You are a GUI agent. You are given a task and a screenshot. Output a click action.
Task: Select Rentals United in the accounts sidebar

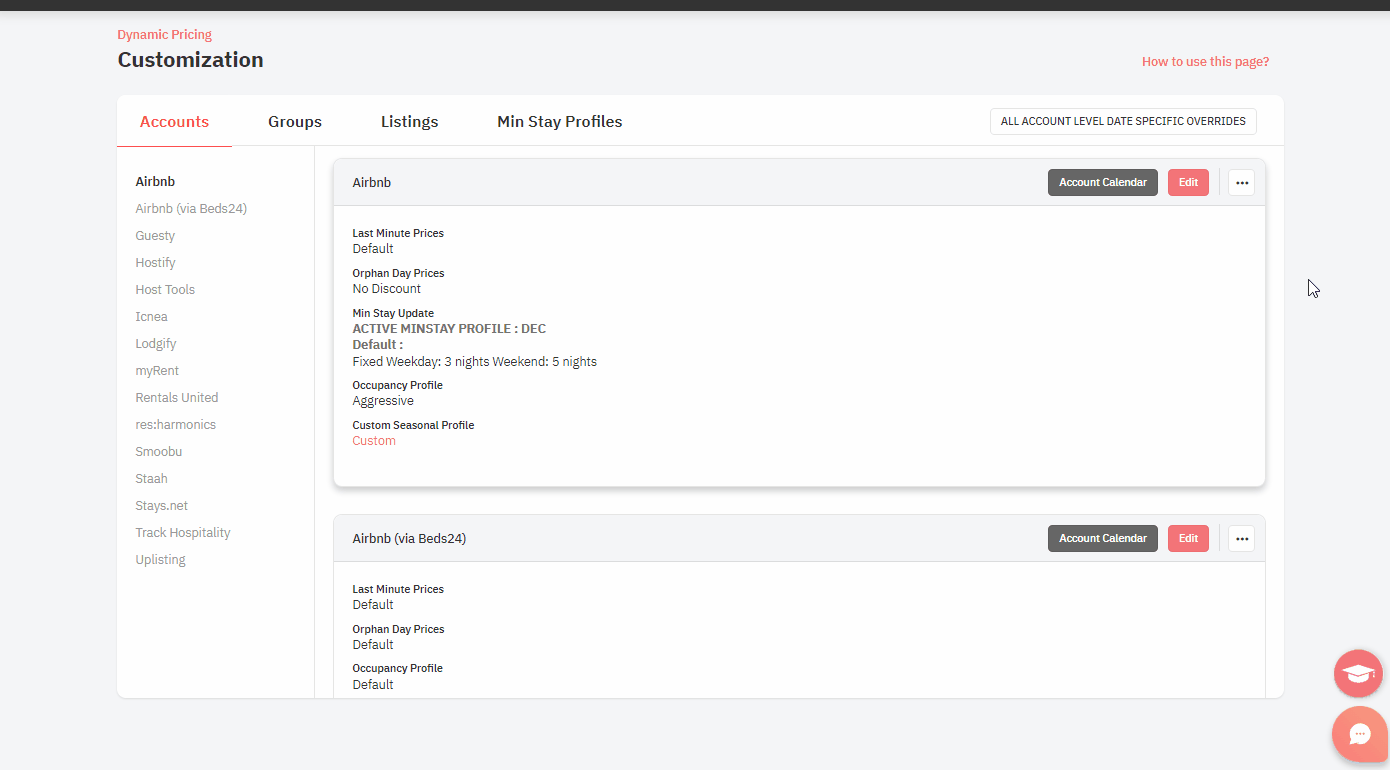pos(177,398)
